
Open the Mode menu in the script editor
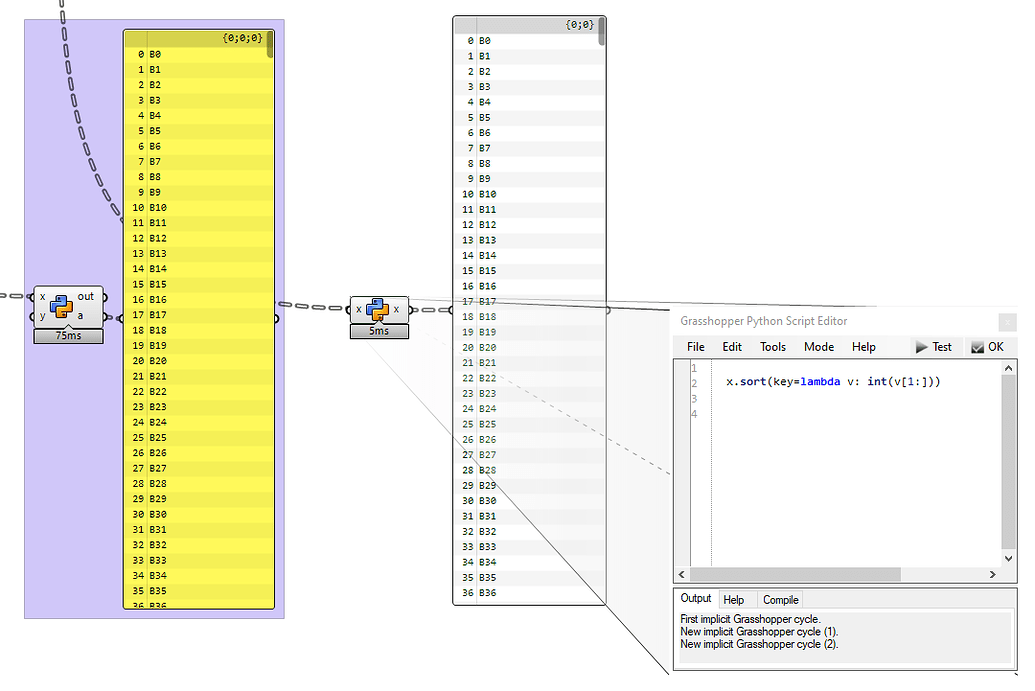tap(819, 347)
